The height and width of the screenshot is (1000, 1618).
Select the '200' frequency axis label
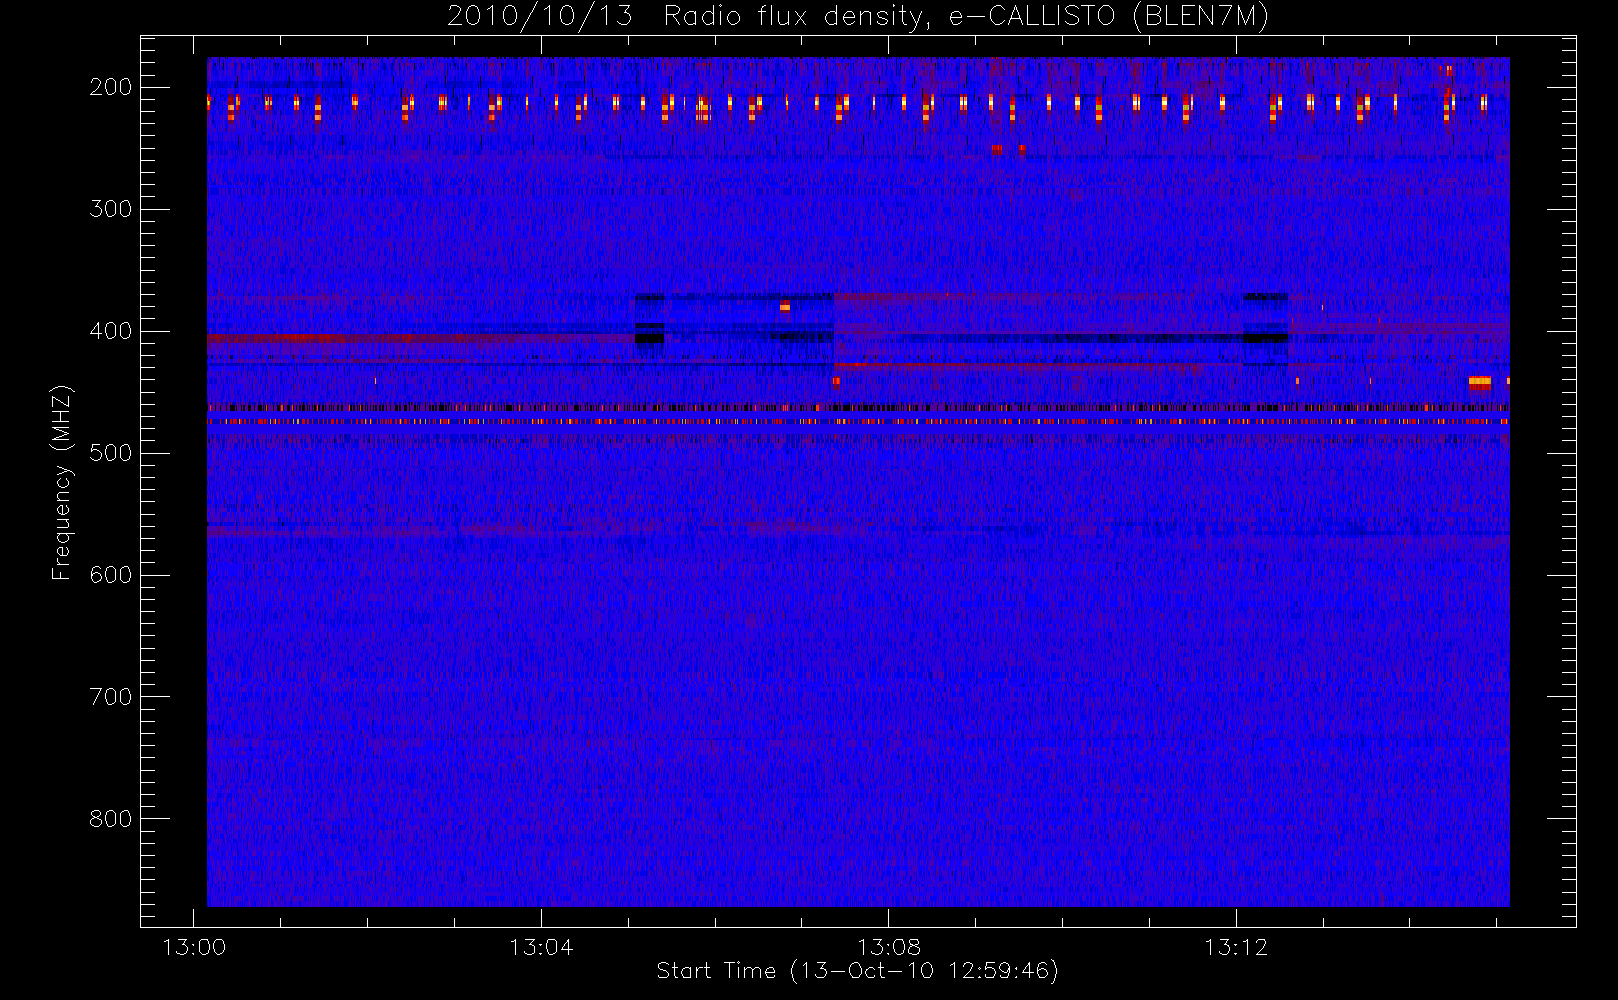coord(110,87)
